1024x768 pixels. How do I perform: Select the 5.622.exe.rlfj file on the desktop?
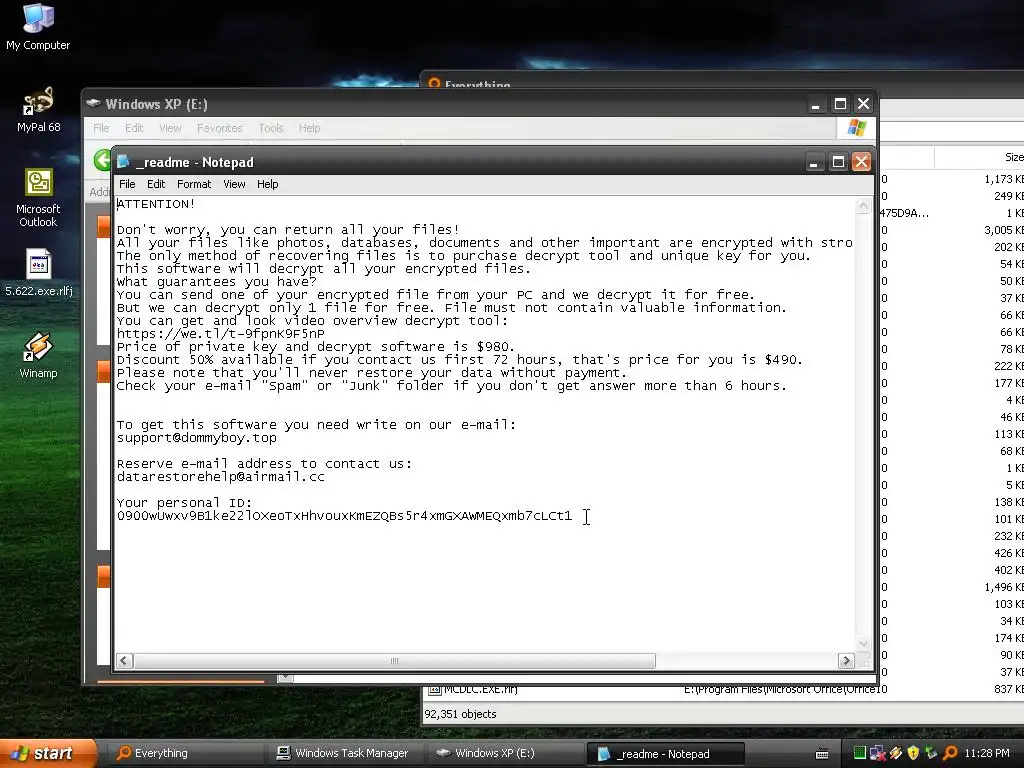[x=38, y=273]
